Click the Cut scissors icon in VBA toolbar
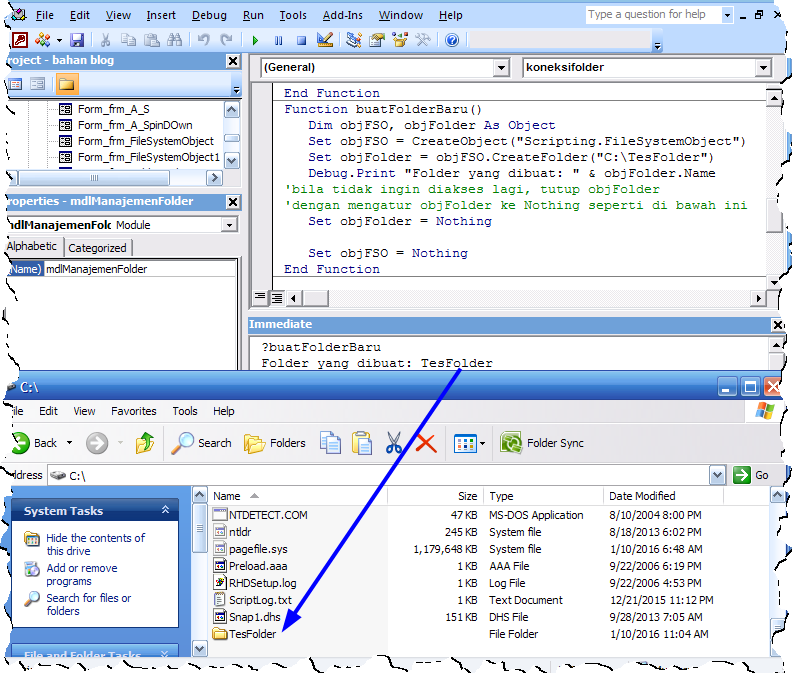 tap(106, 40)
